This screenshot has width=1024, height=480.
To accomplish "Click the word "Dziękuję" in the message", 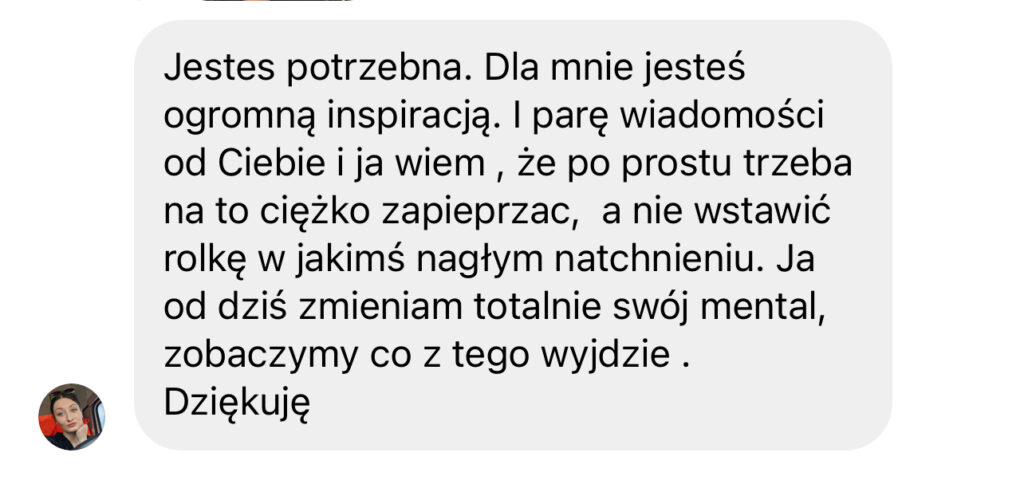I will click(236, 404).
